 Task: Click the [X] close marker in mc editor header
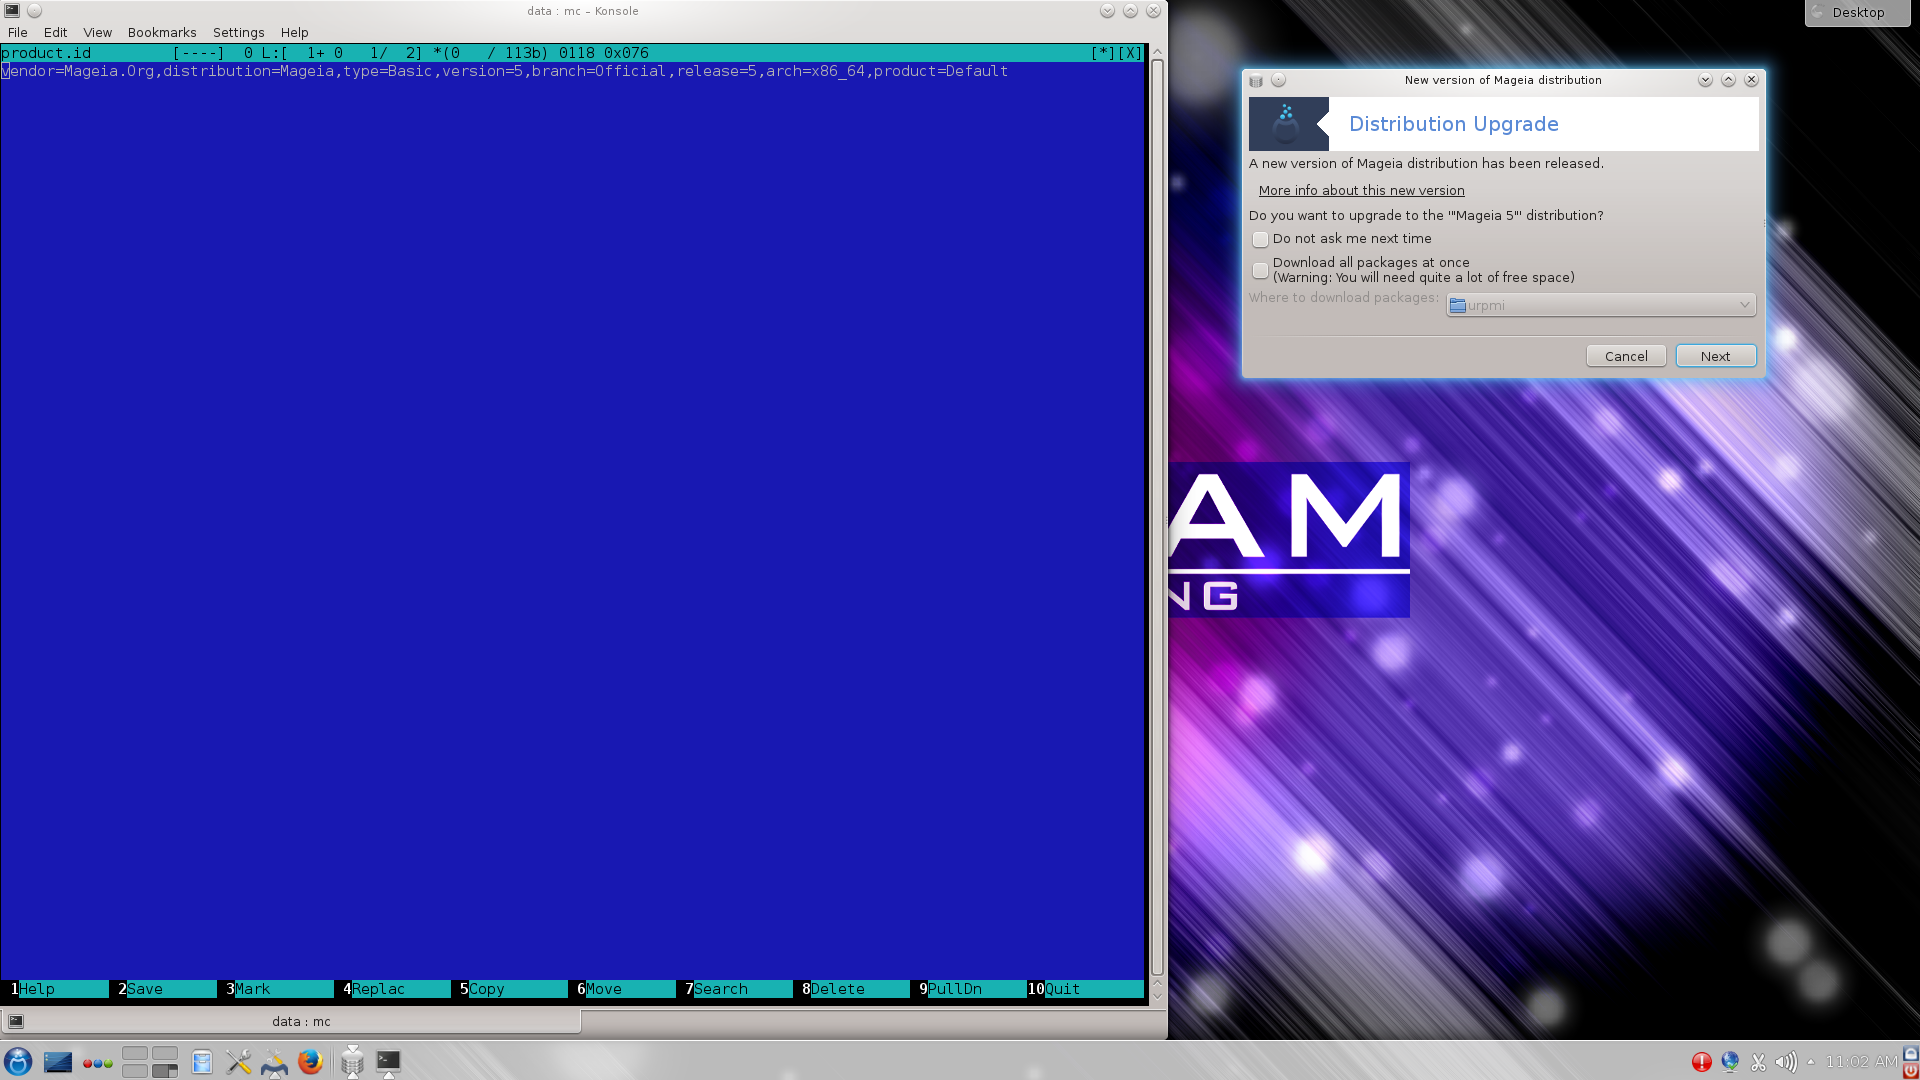tap(1129, 53)
